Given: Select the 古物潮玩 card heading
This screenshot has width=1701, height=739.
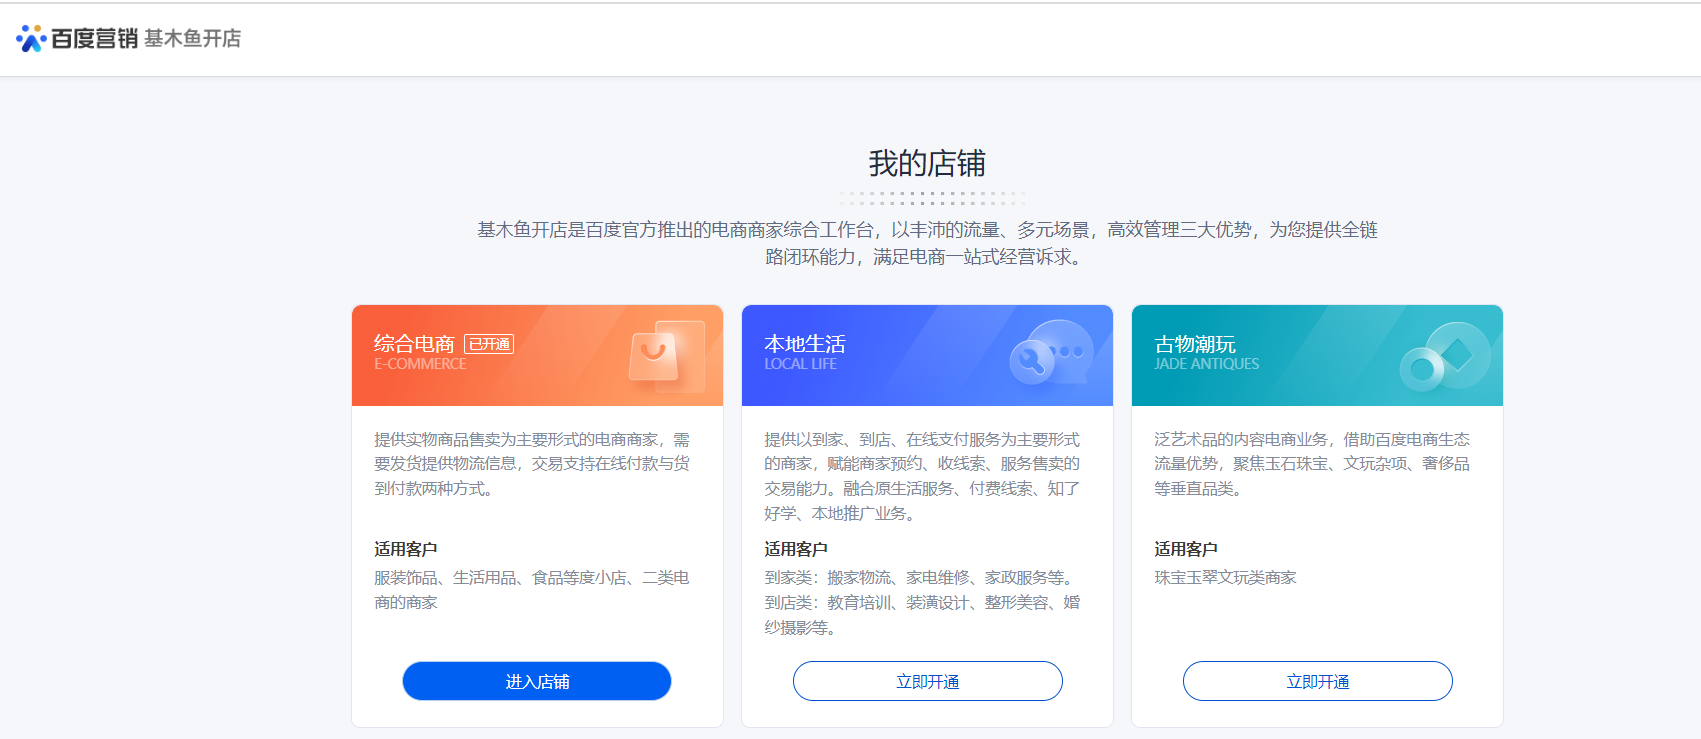Looking at the screenshot, I should (x=1194, y=344).
